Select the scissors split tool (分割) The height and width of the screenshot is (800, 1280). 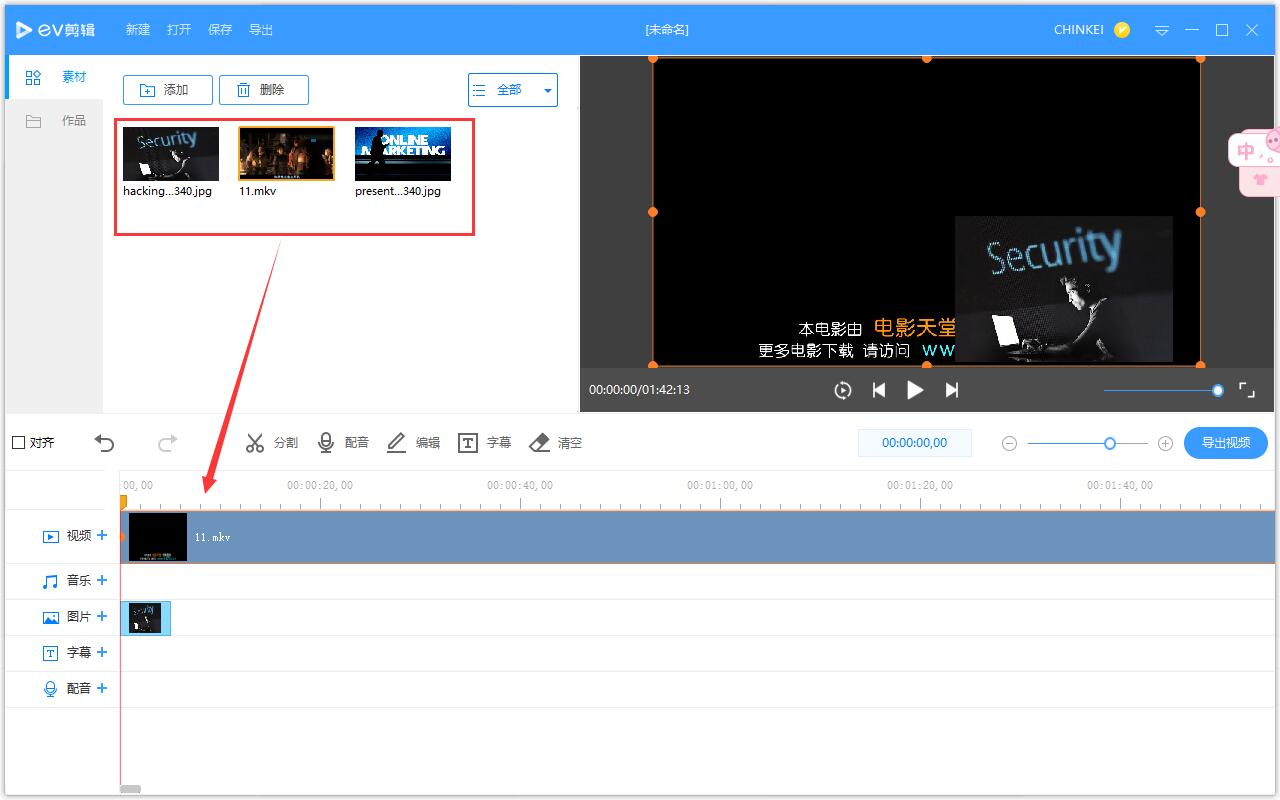271,443
